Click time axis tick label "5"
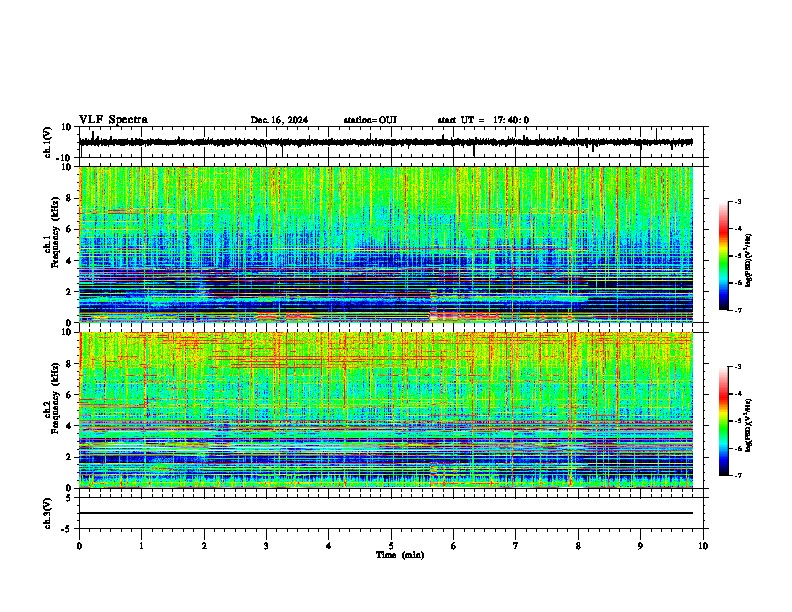 click(x=391, y=546)
